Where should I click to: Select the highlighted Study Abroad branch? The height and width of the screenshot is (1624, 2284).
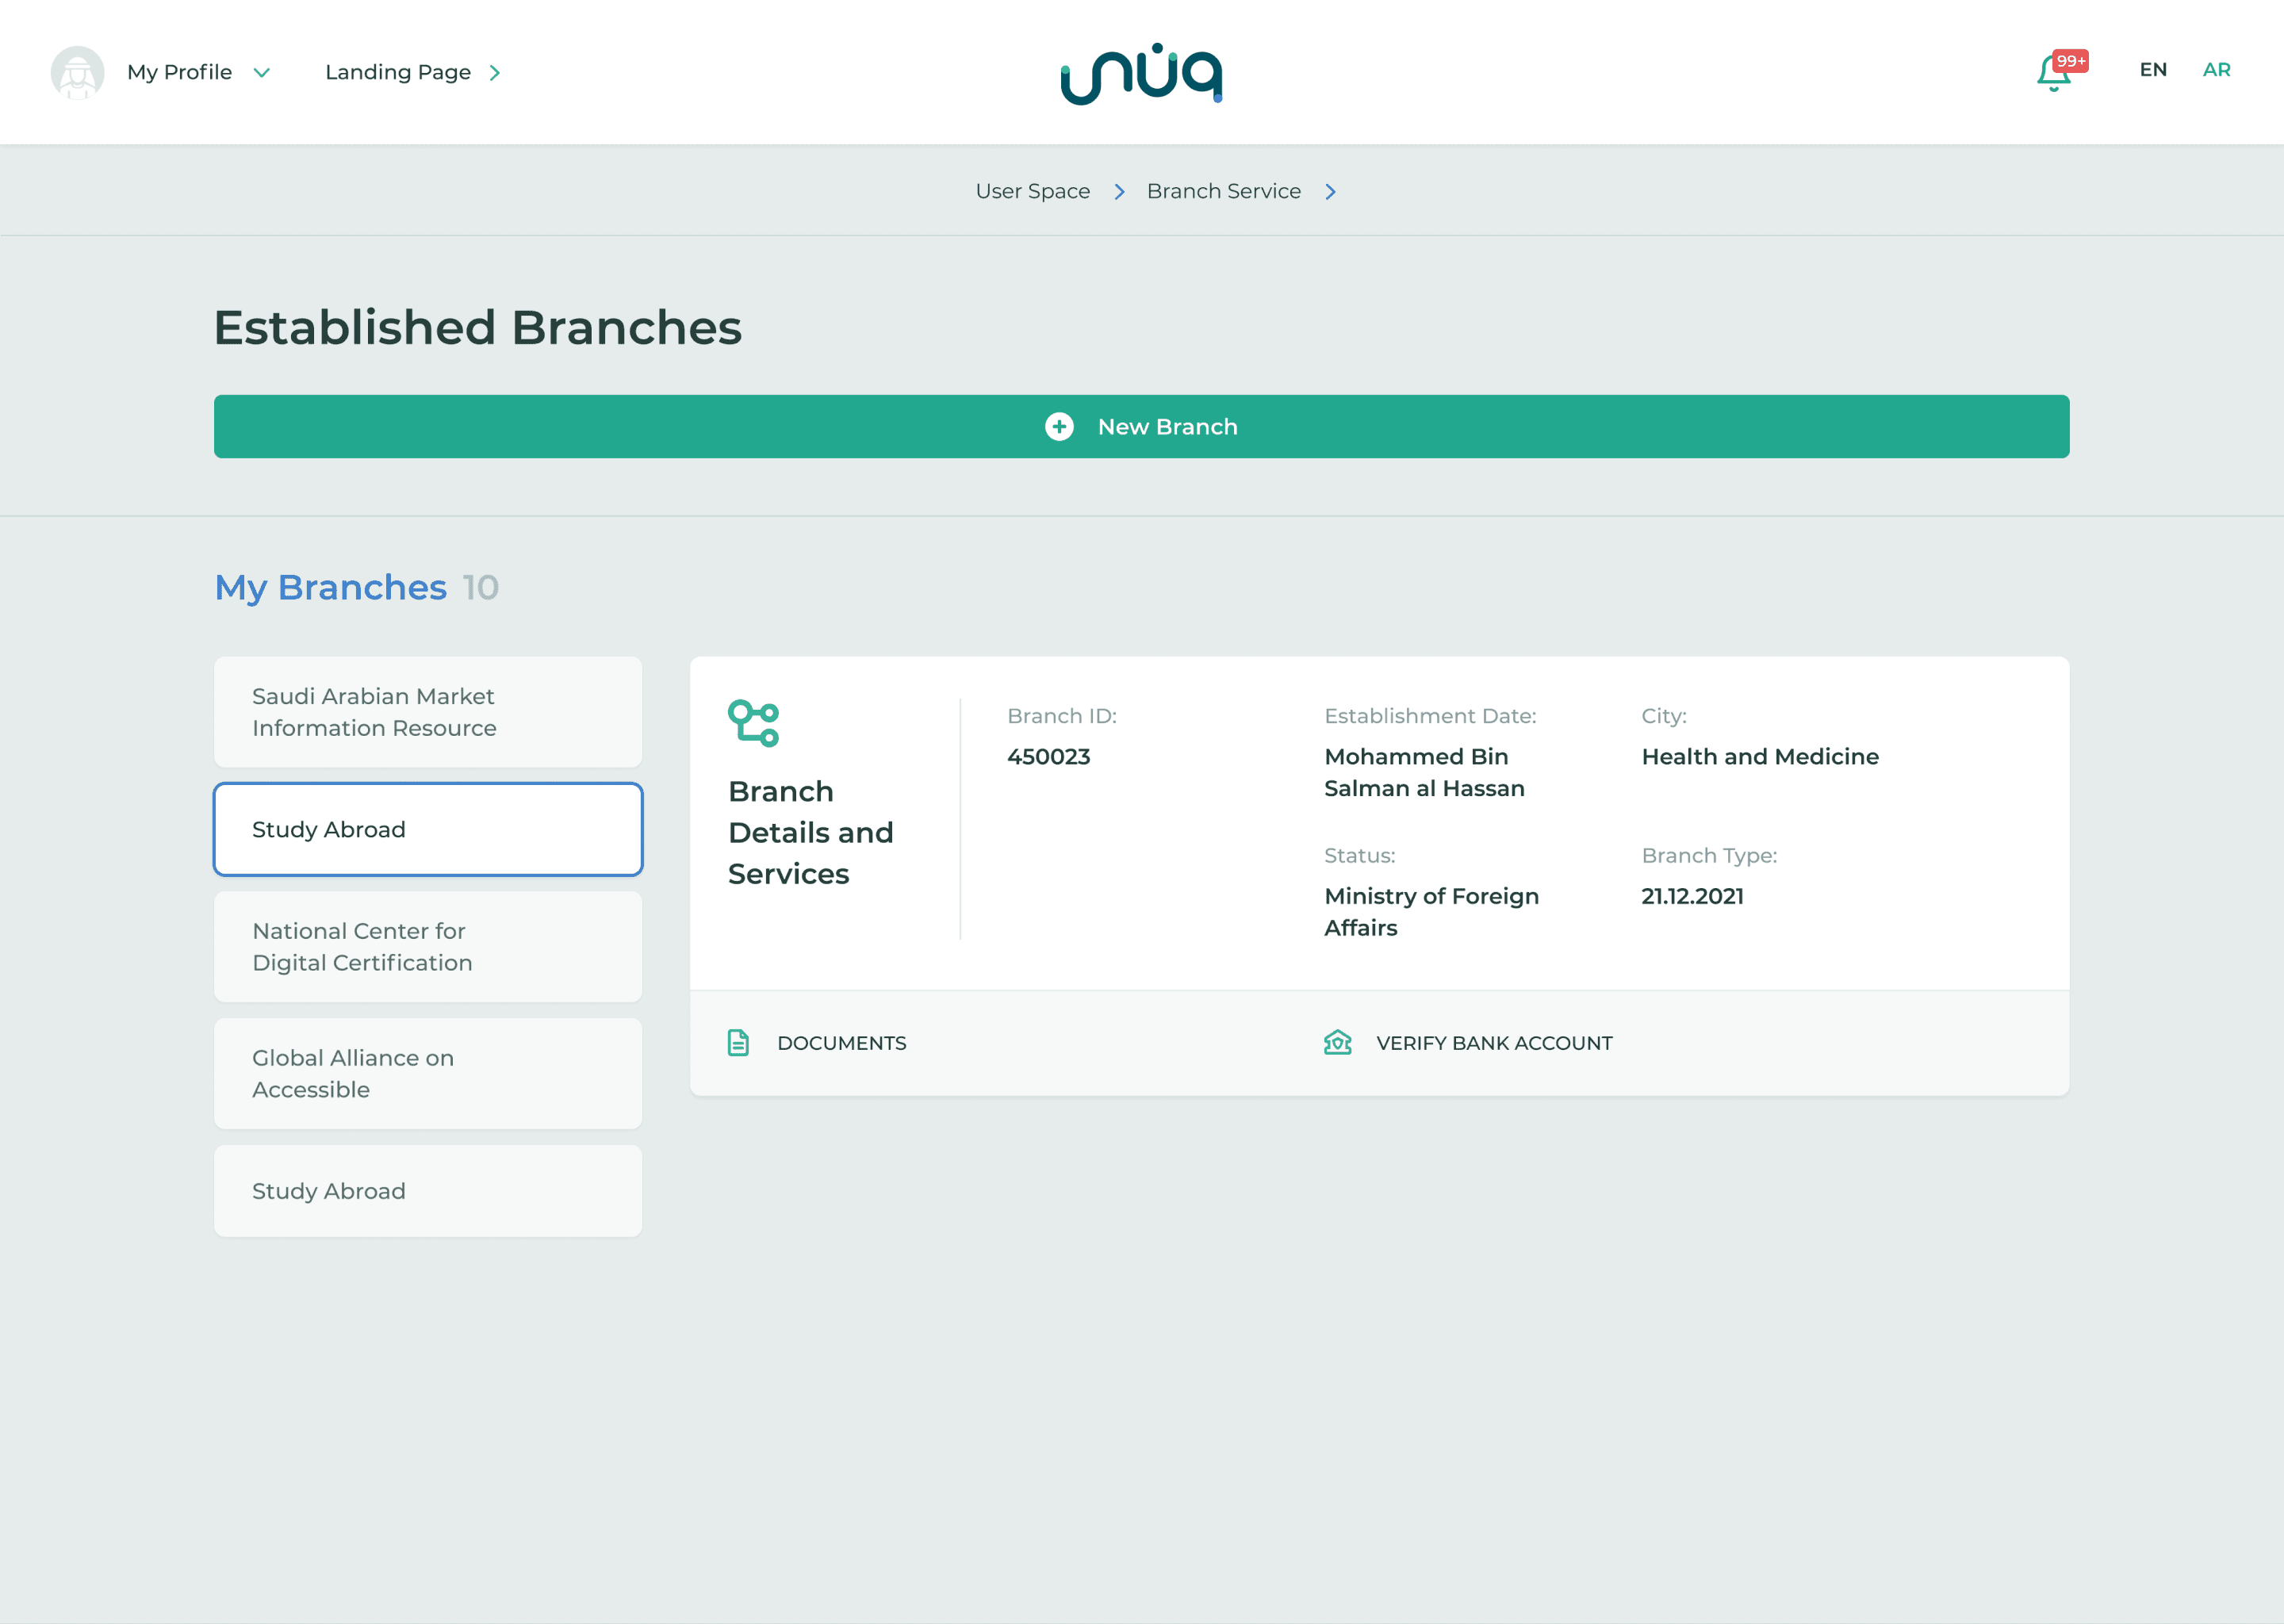tap(428, 829)
